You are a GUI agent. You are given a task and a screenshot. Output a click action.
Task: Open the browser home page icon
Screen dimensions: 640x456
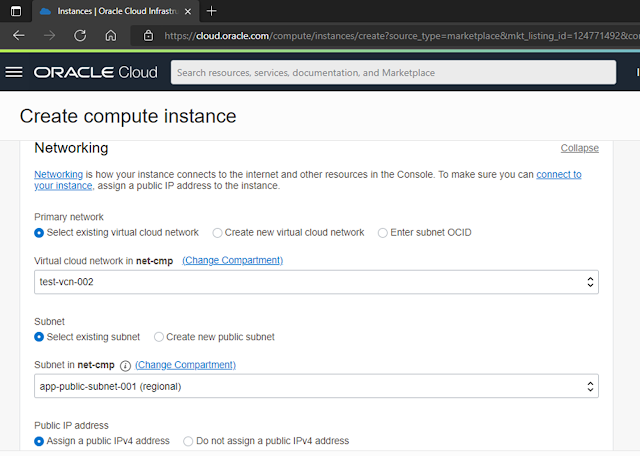111,36
